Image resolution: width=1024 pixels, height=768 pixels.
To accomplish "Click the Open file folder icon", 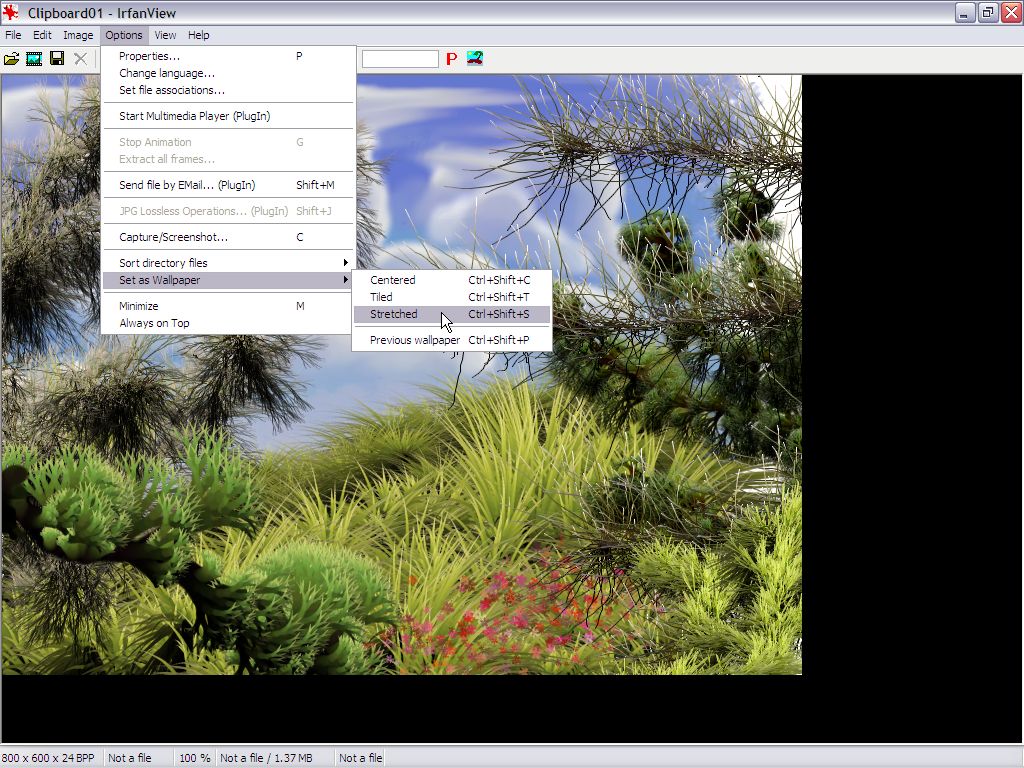I will click(12, 59).
